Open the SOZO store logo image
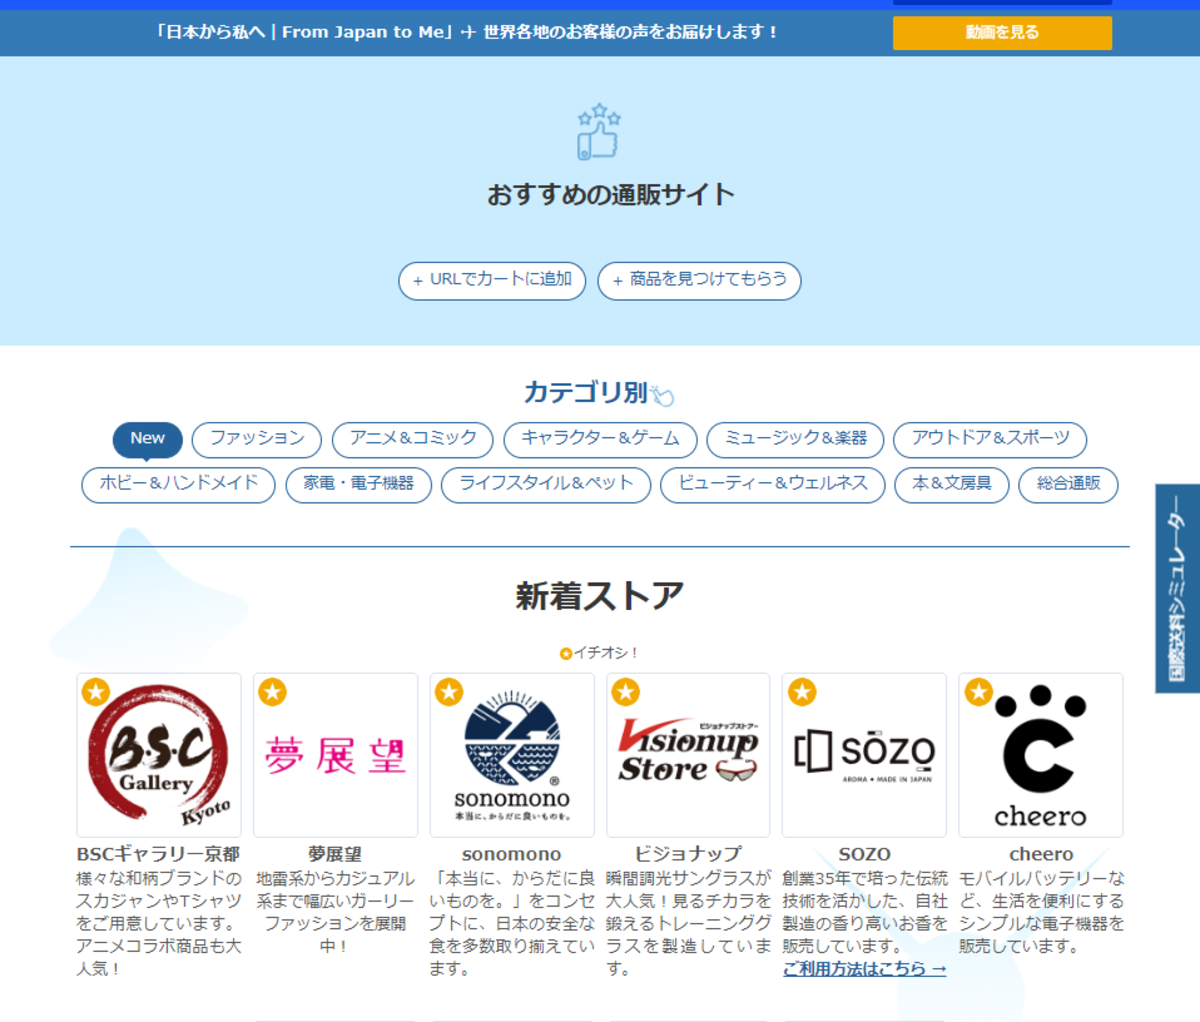The image size is (1200, 1022). 864,754
